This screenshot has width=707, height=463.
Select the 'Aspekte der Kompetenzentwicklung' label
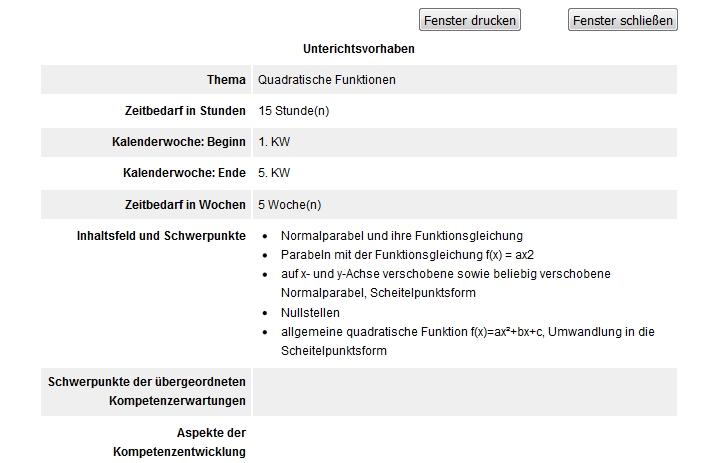pyautogui.click(x=180, y=442)
